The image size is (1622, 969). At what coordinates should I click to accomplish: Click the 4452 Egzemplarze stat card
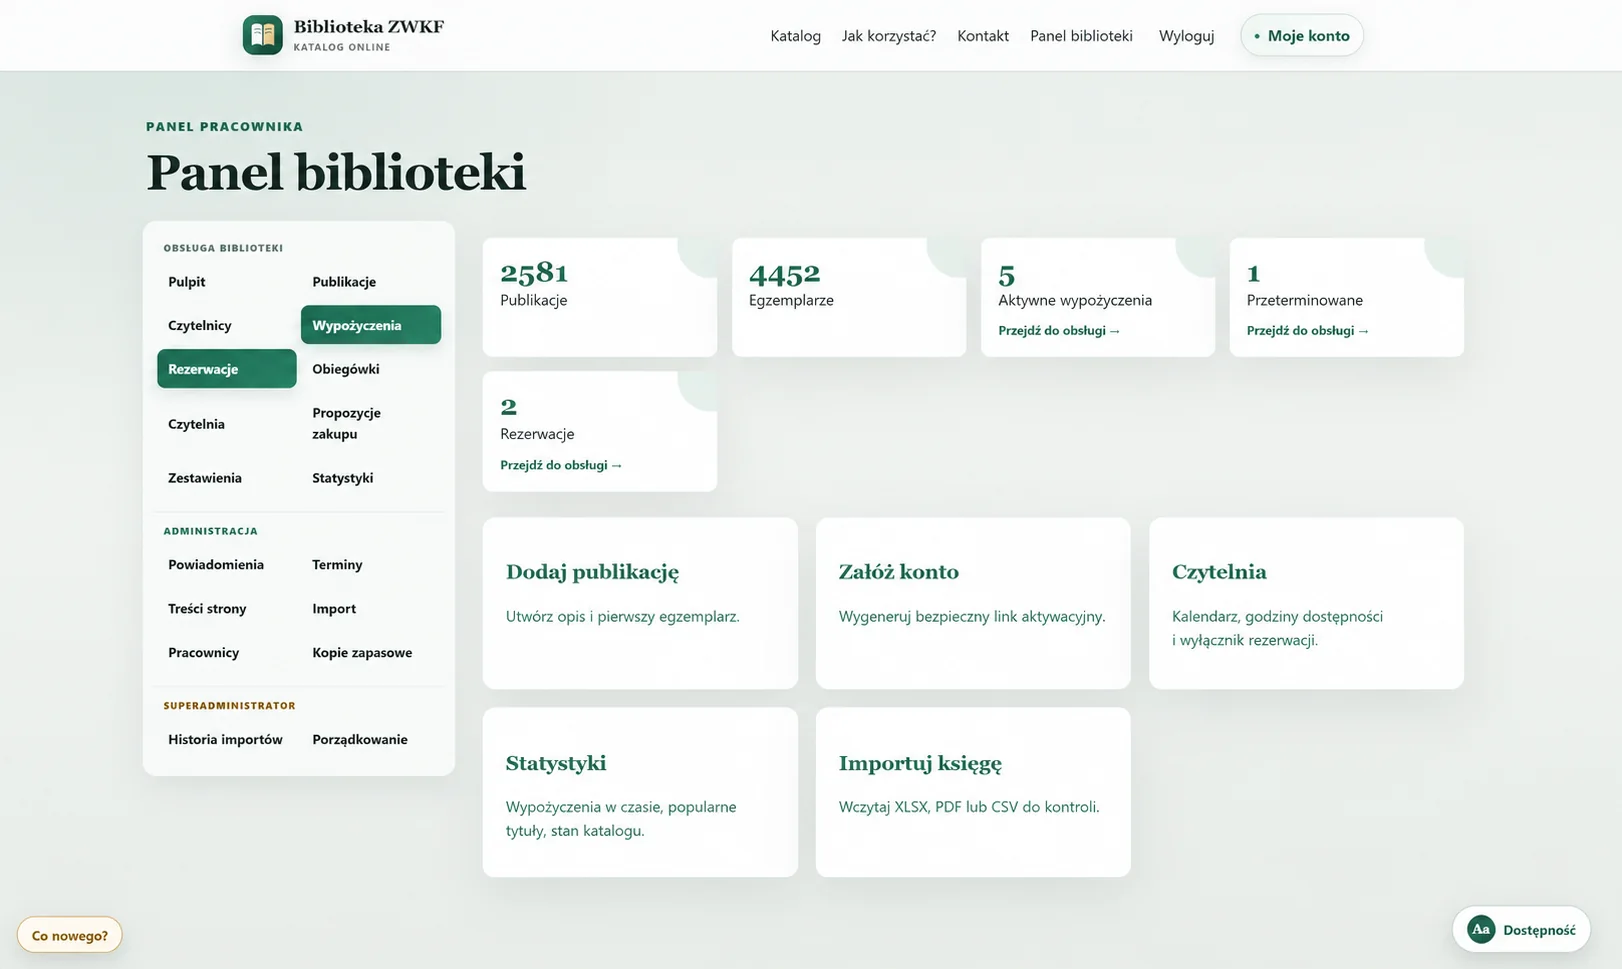(849, 297)
